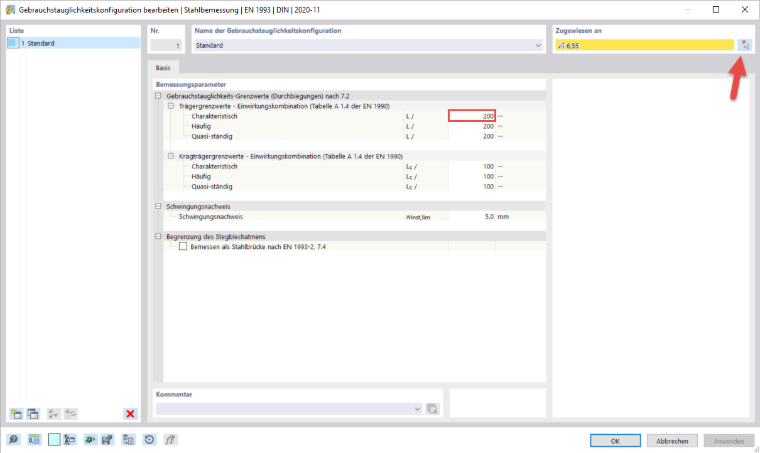Select 1 Standard in the Liste

[74, 43]
